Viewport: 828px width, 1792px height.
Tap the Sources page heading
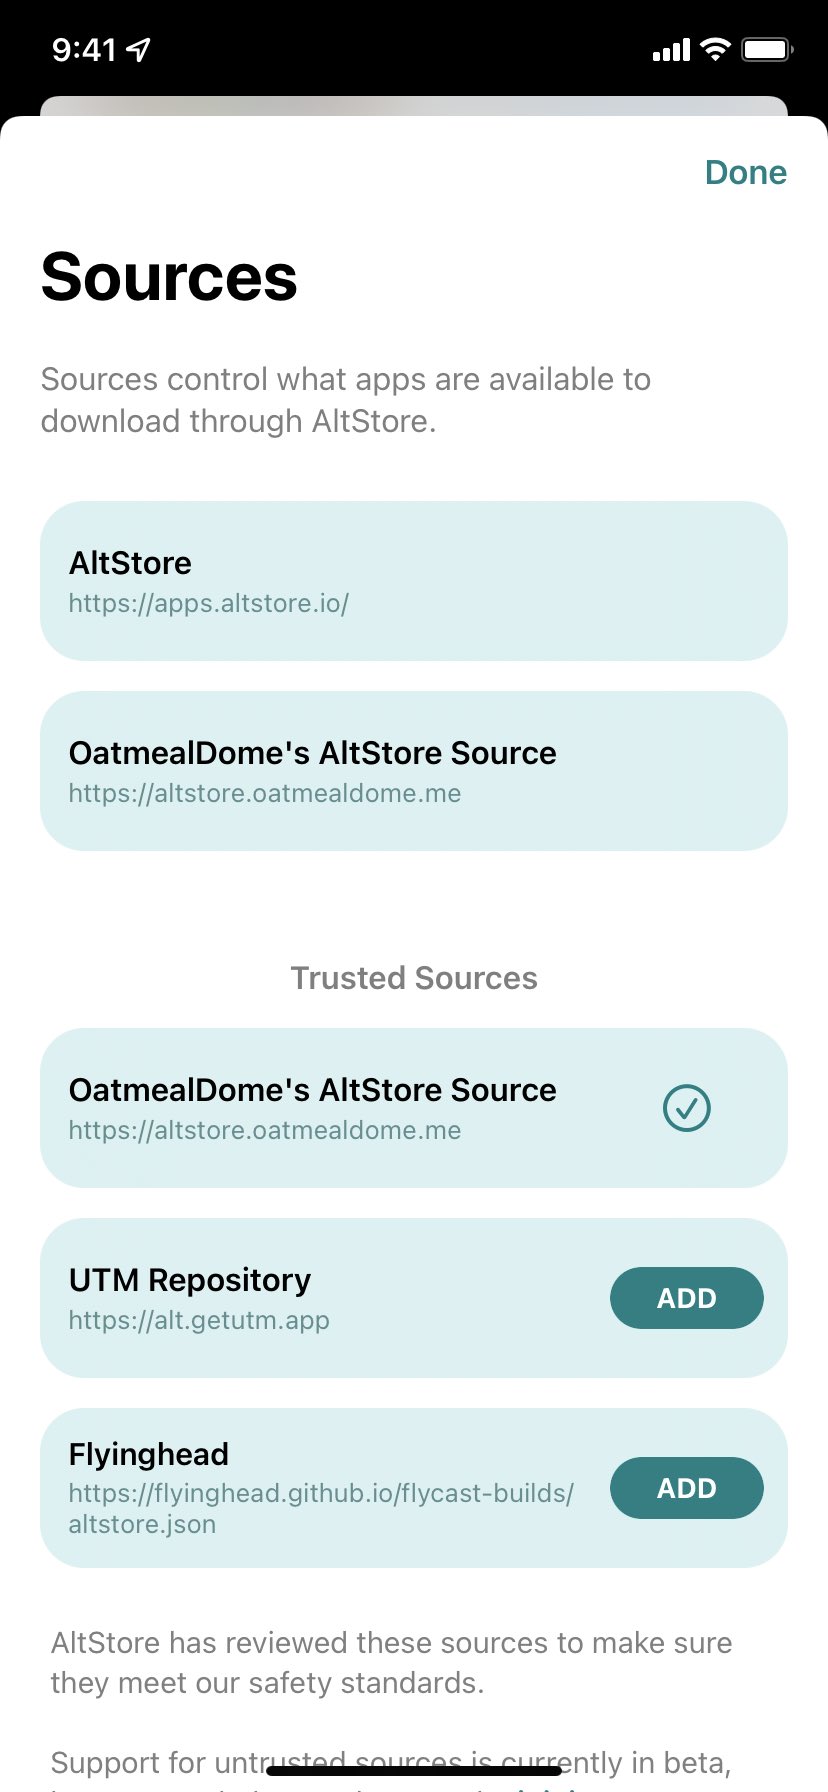(169, 277)
